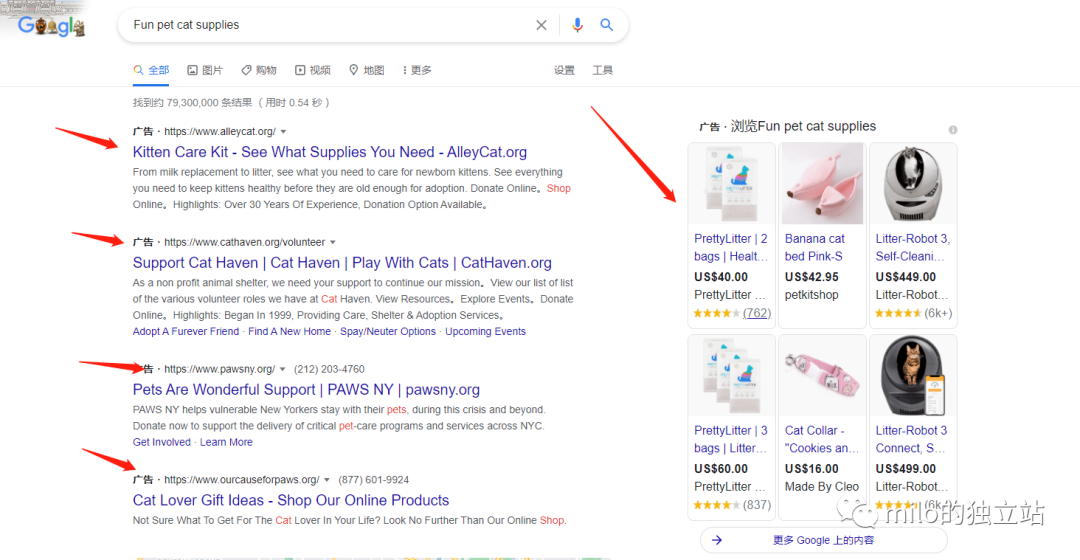
Task: Click Adopt A Furever Friend sitelink
Action: point(186,331)
